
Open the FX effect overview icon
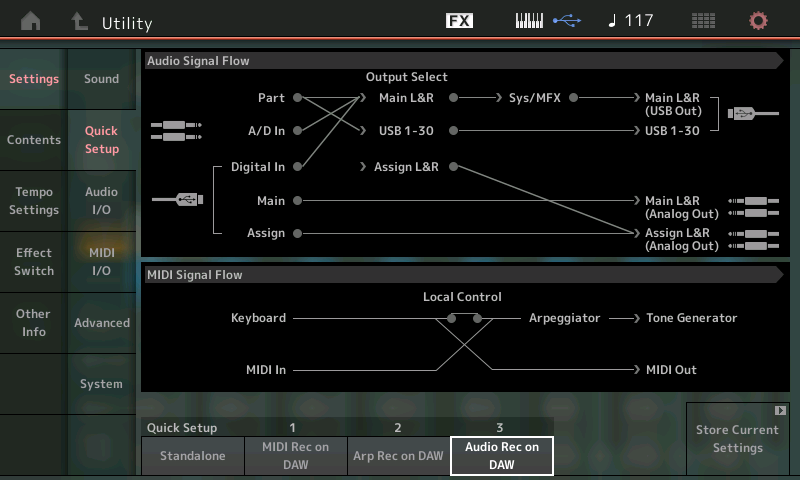tap(459, 21)
